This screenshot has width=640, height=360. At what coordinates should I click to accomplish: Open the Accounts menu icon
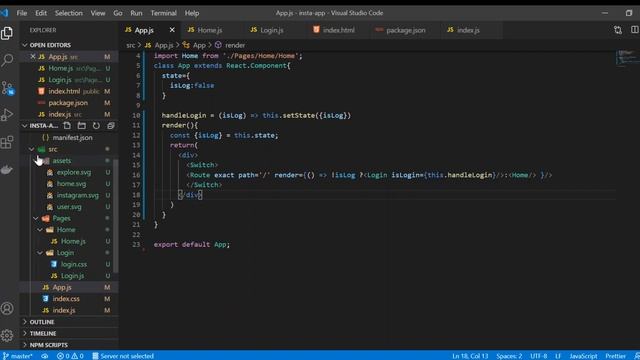[x=7, y=309]
